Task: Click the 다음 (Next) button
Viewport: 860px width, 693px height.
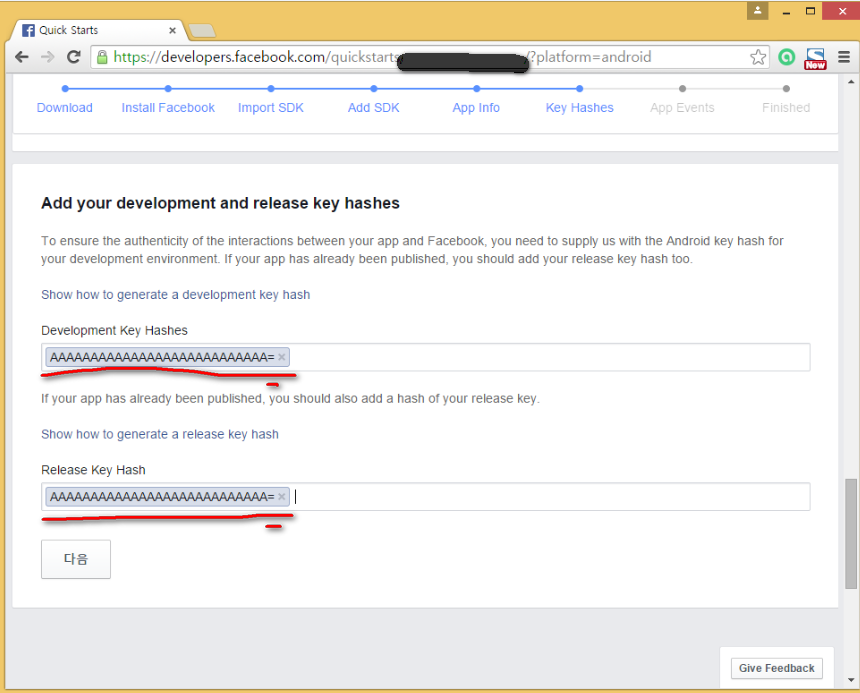Action: 76,559
